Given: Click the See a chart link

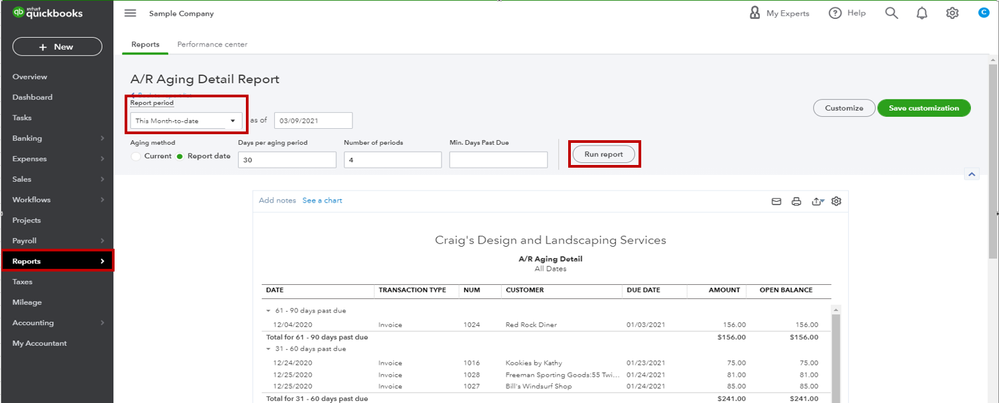Looking at the screenshot, I should [x=322, y=201].
